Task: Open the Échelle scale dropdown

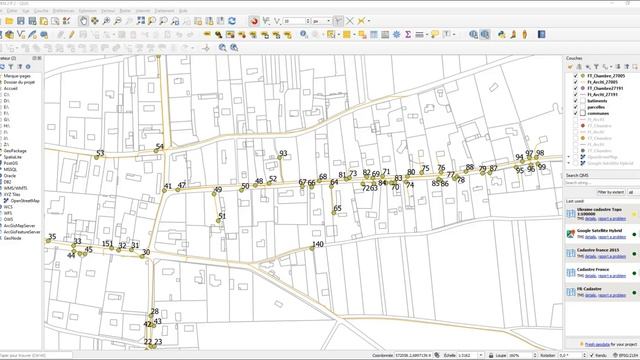Action: 480,356
